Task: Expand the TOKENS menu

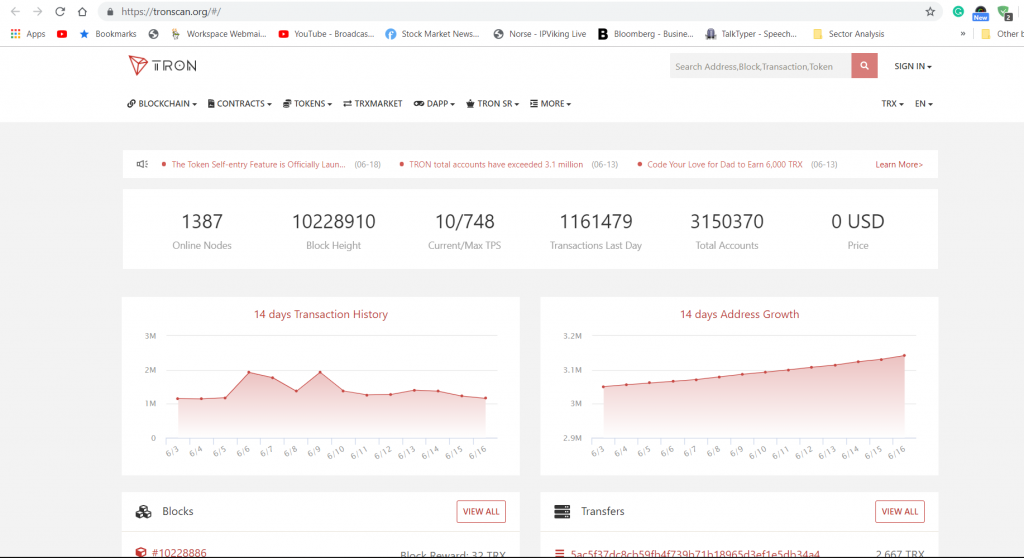Action: click(308, 104)
